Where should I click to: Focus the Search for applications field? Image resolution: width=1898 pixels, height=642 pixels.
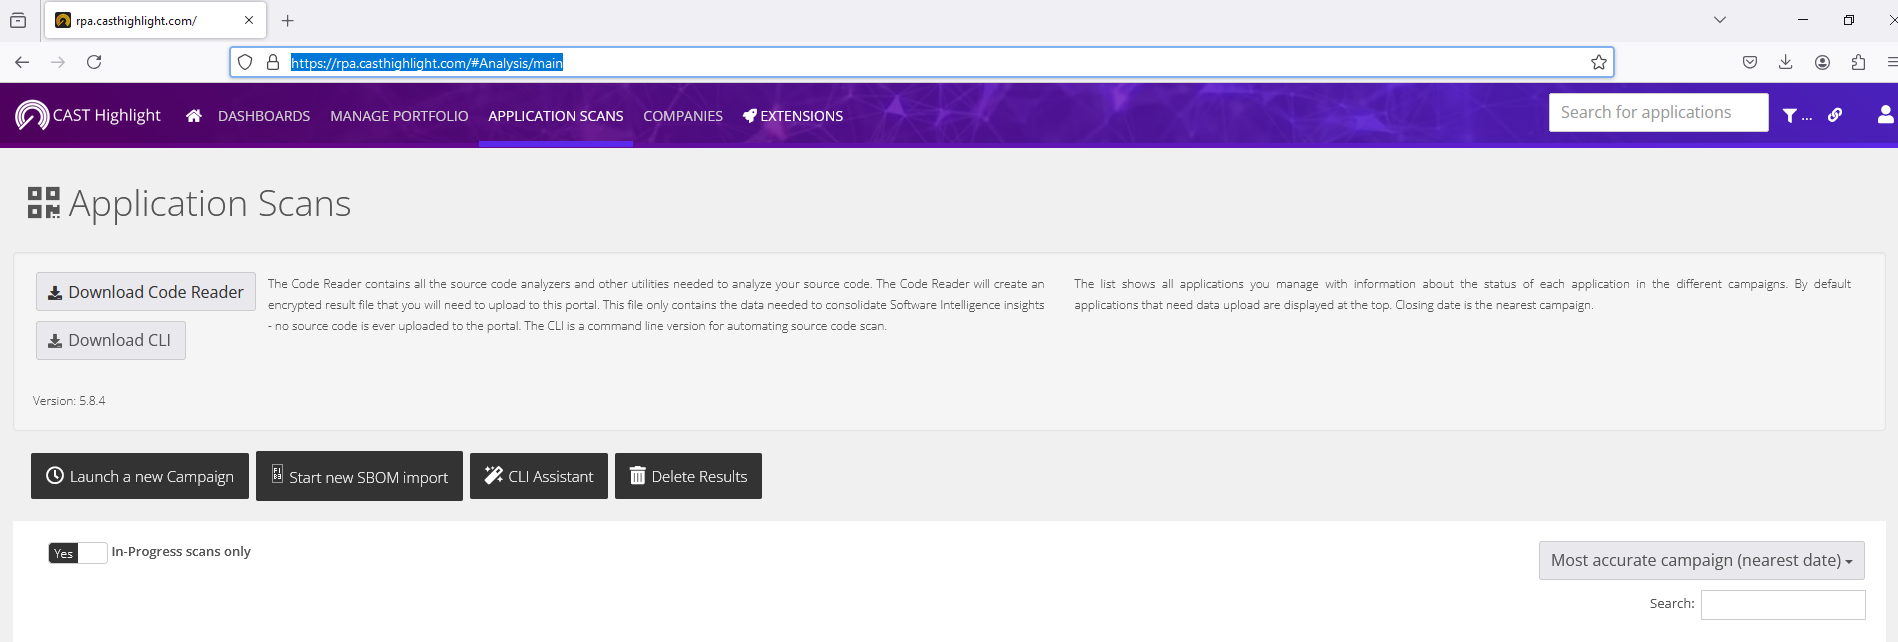tap(1658, 112)
